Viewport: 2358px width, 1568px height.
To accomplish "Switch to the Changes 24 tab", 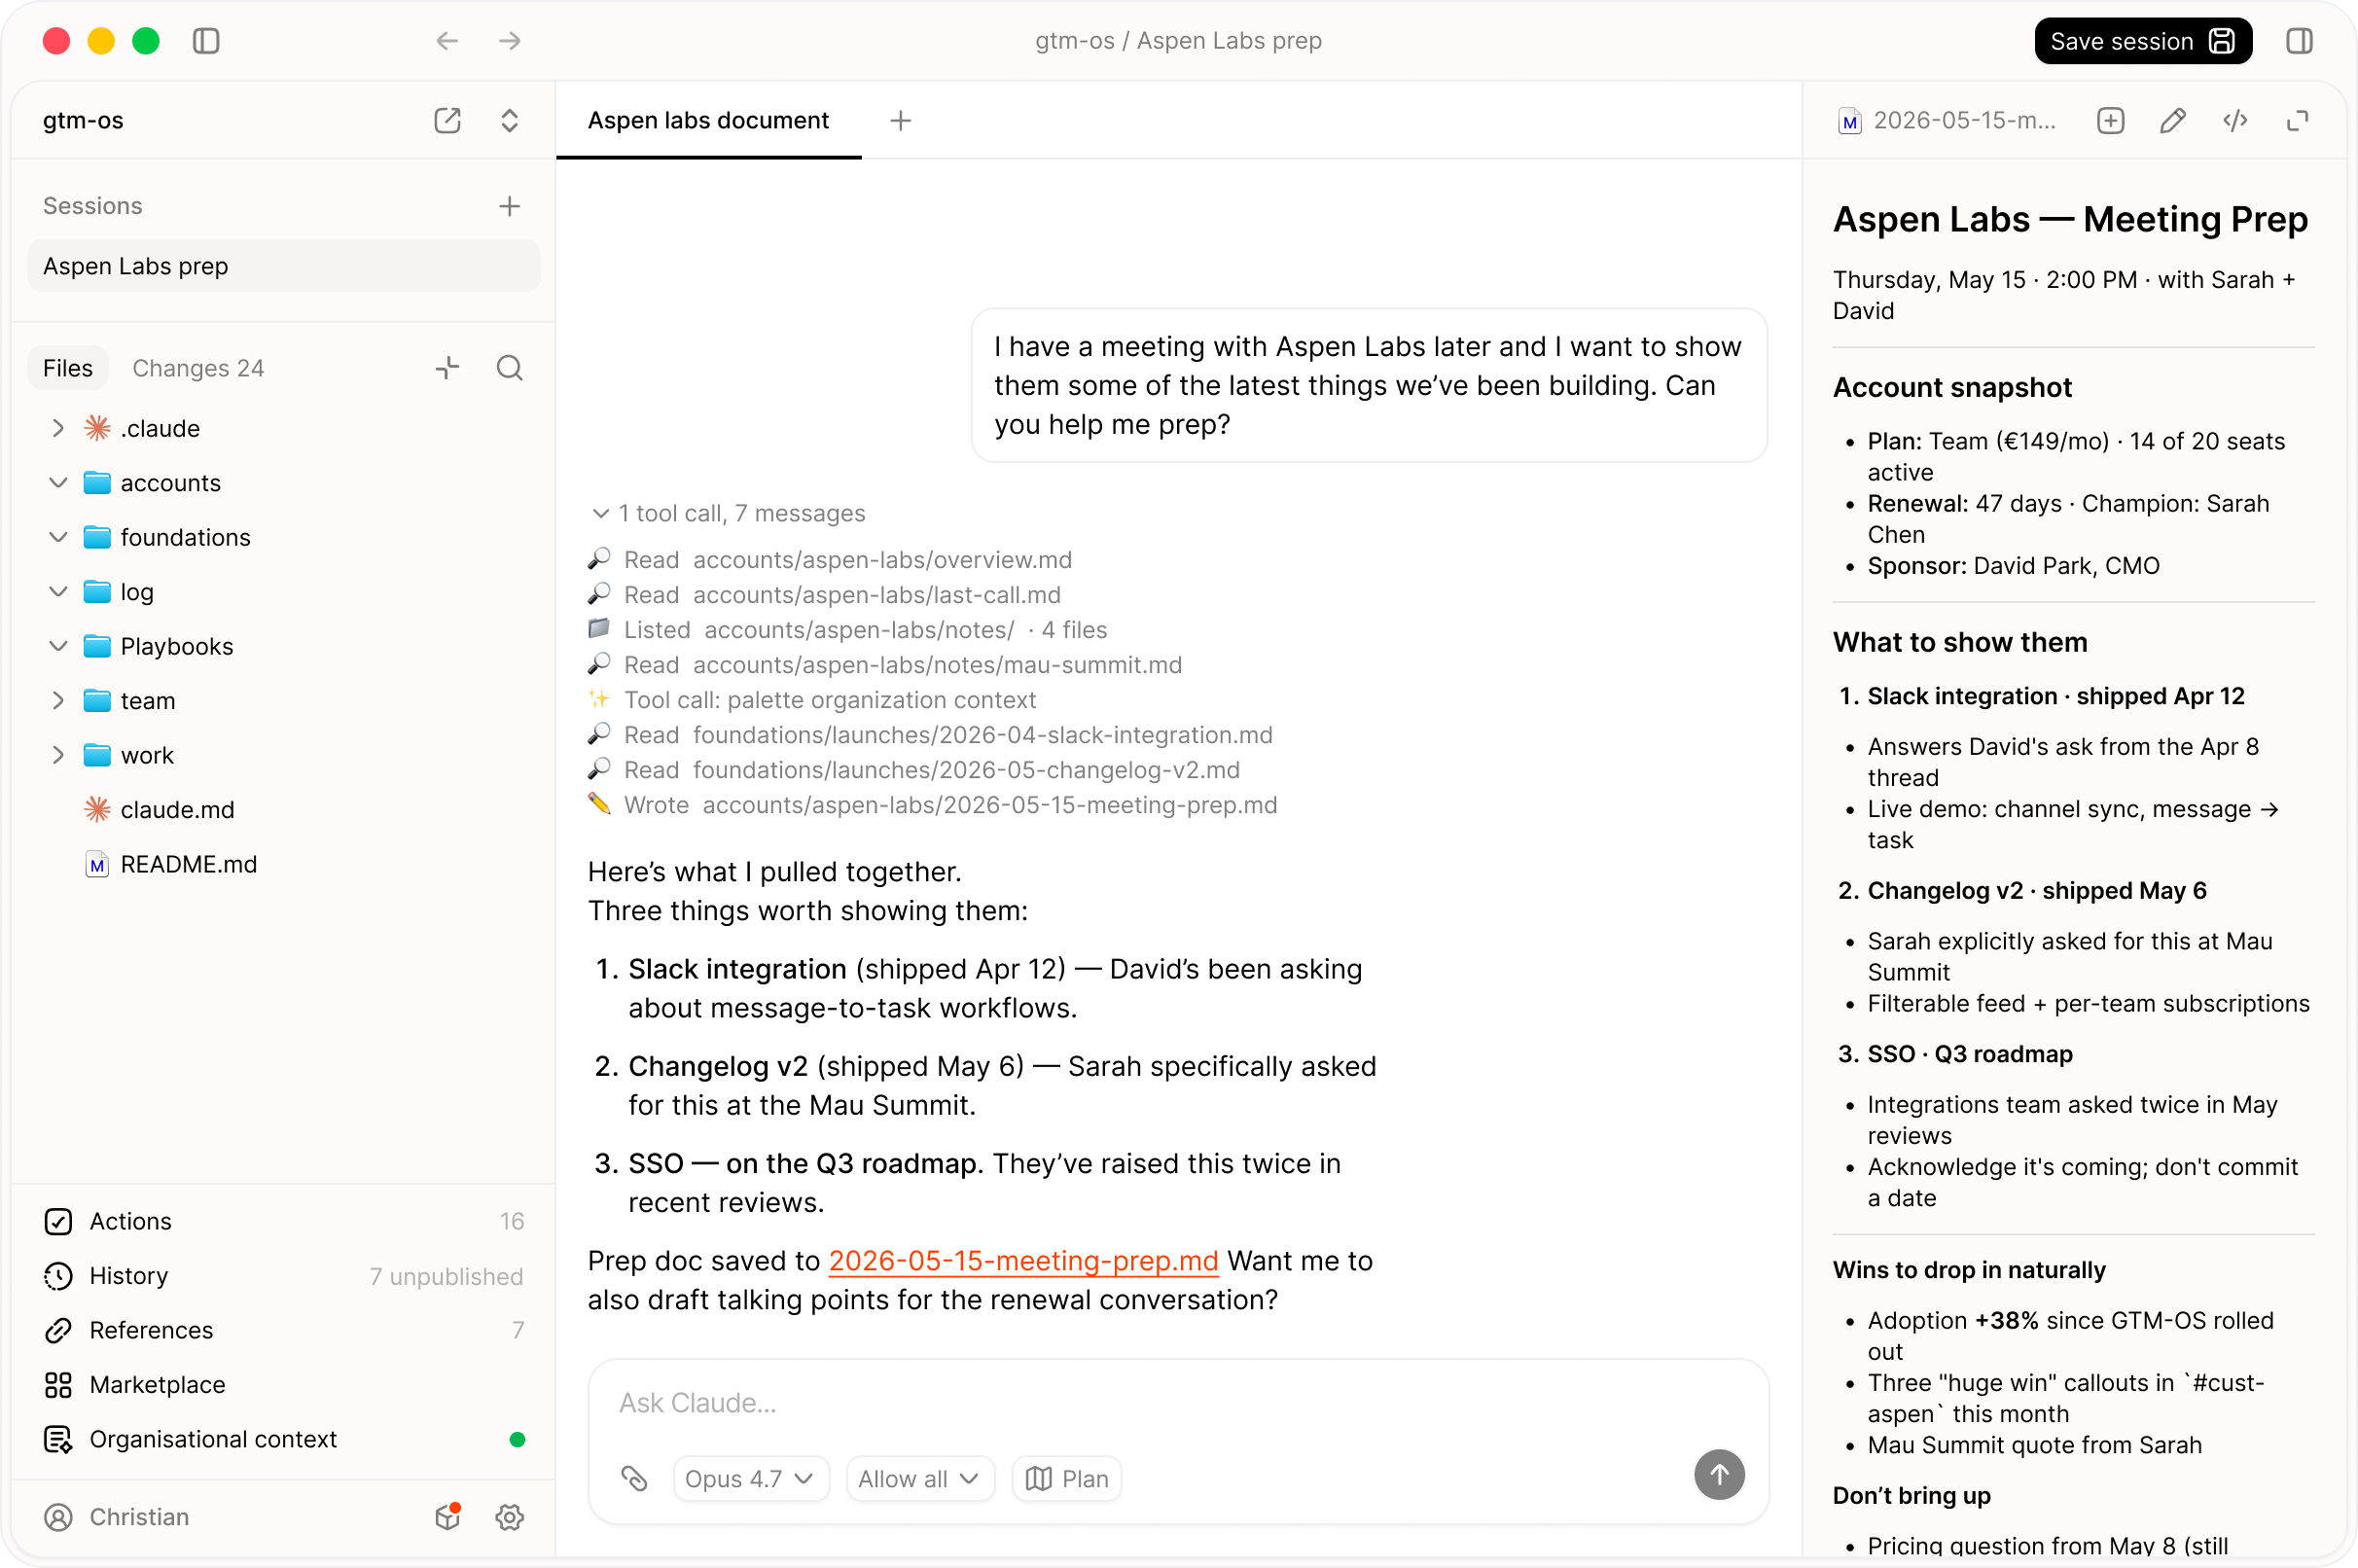I will tap(198, 368).
